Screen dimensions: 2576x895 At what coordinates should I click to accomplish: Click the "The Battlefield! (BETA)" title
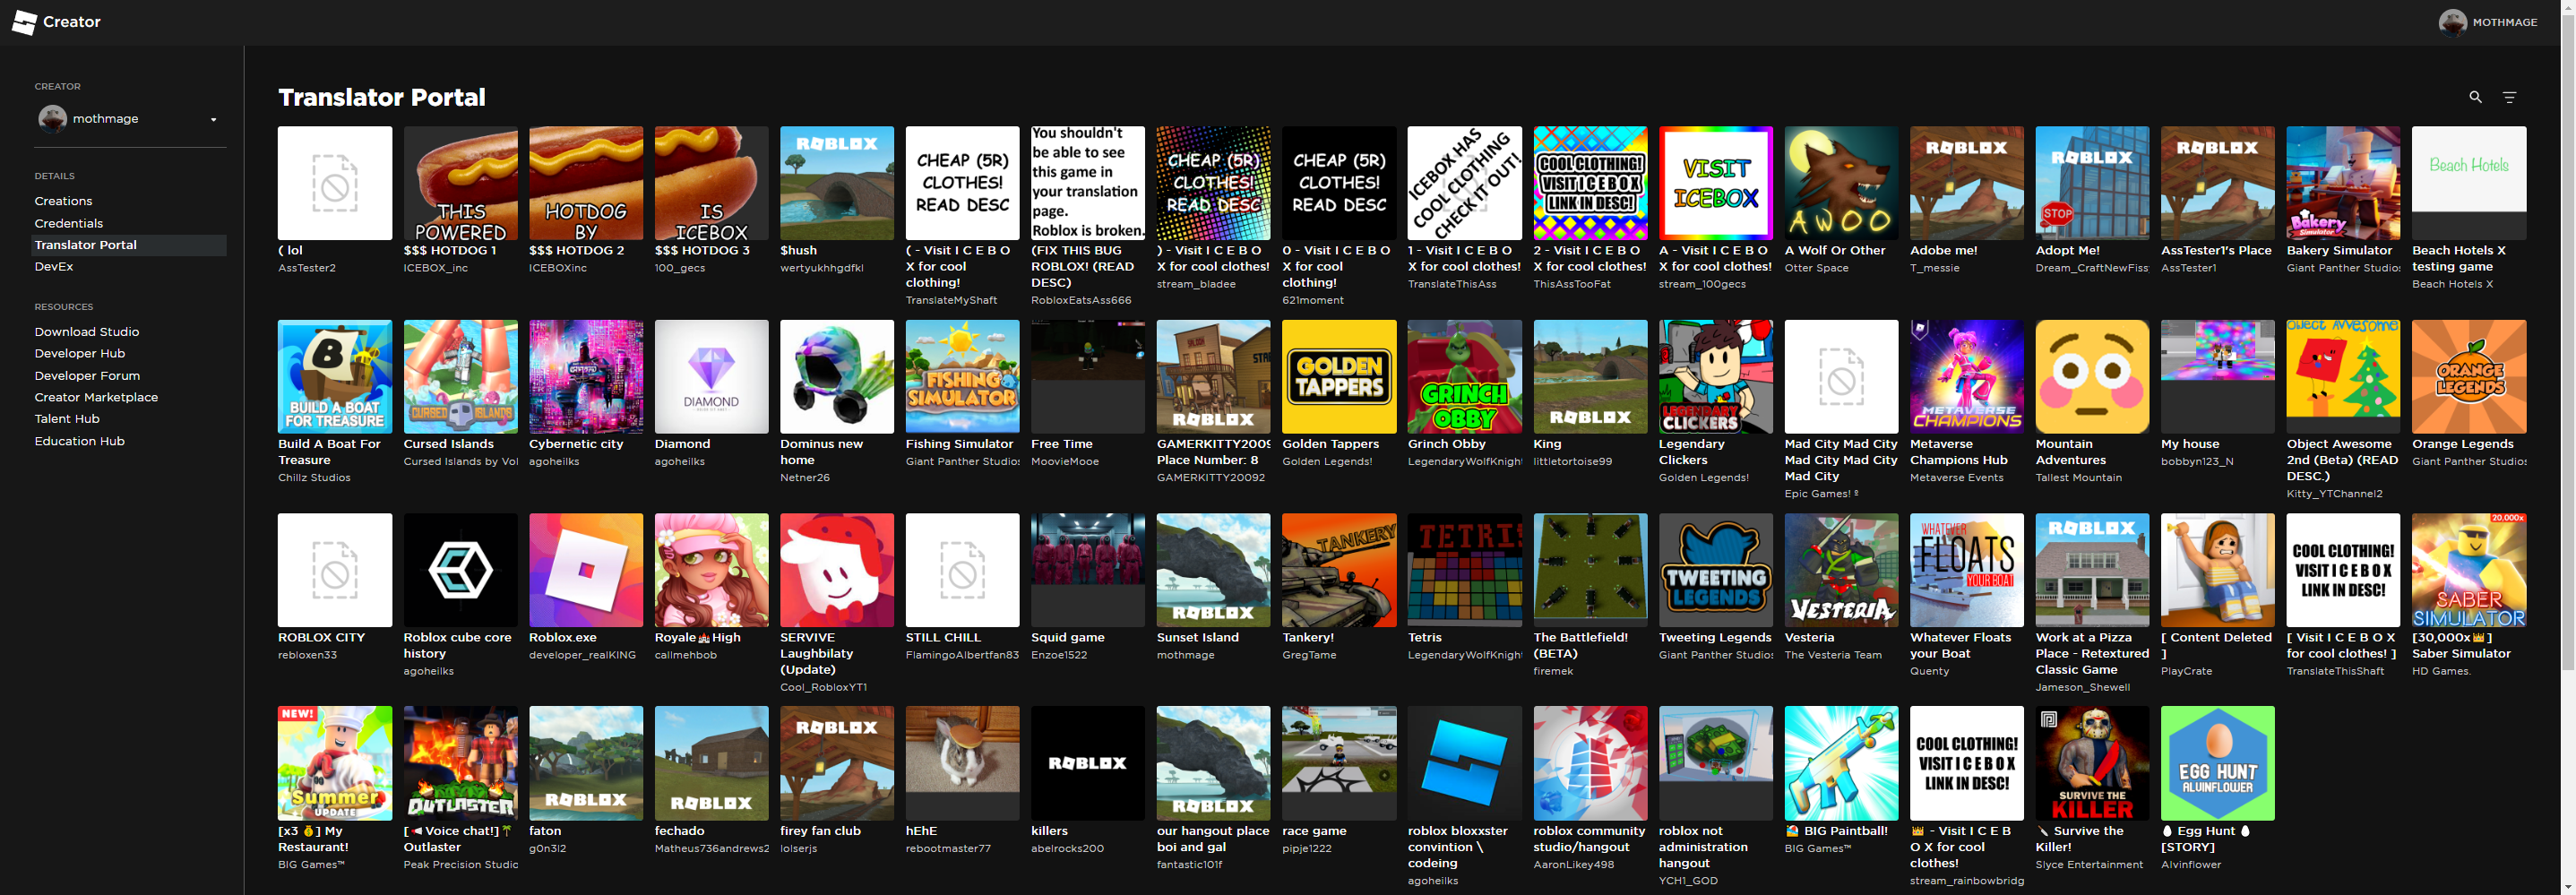click(x=1581, y=646)
